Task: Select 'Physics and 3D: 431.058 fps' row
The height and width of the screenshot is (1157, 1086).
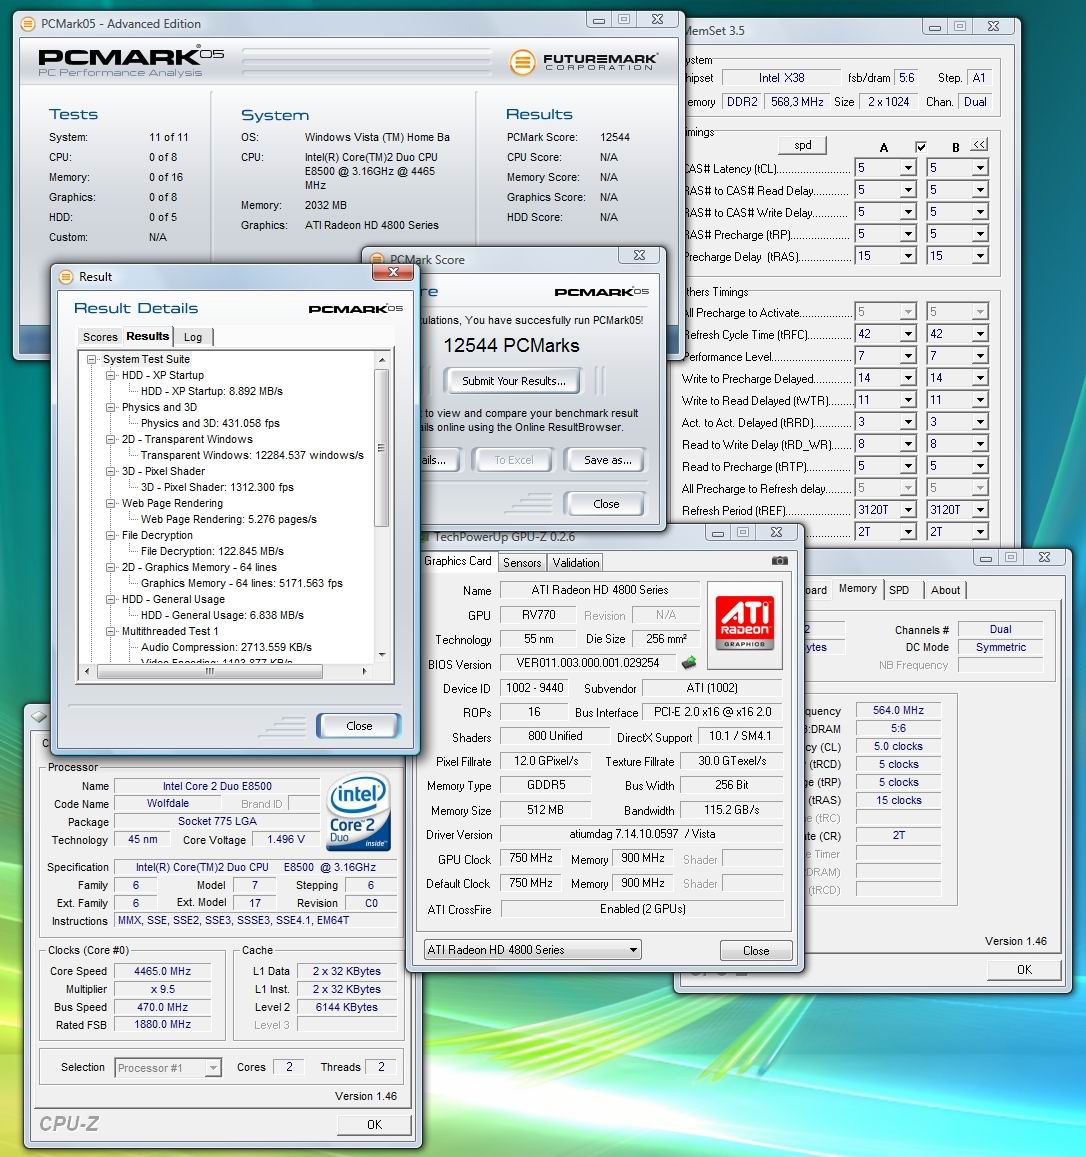Action: tap(210, 424)
